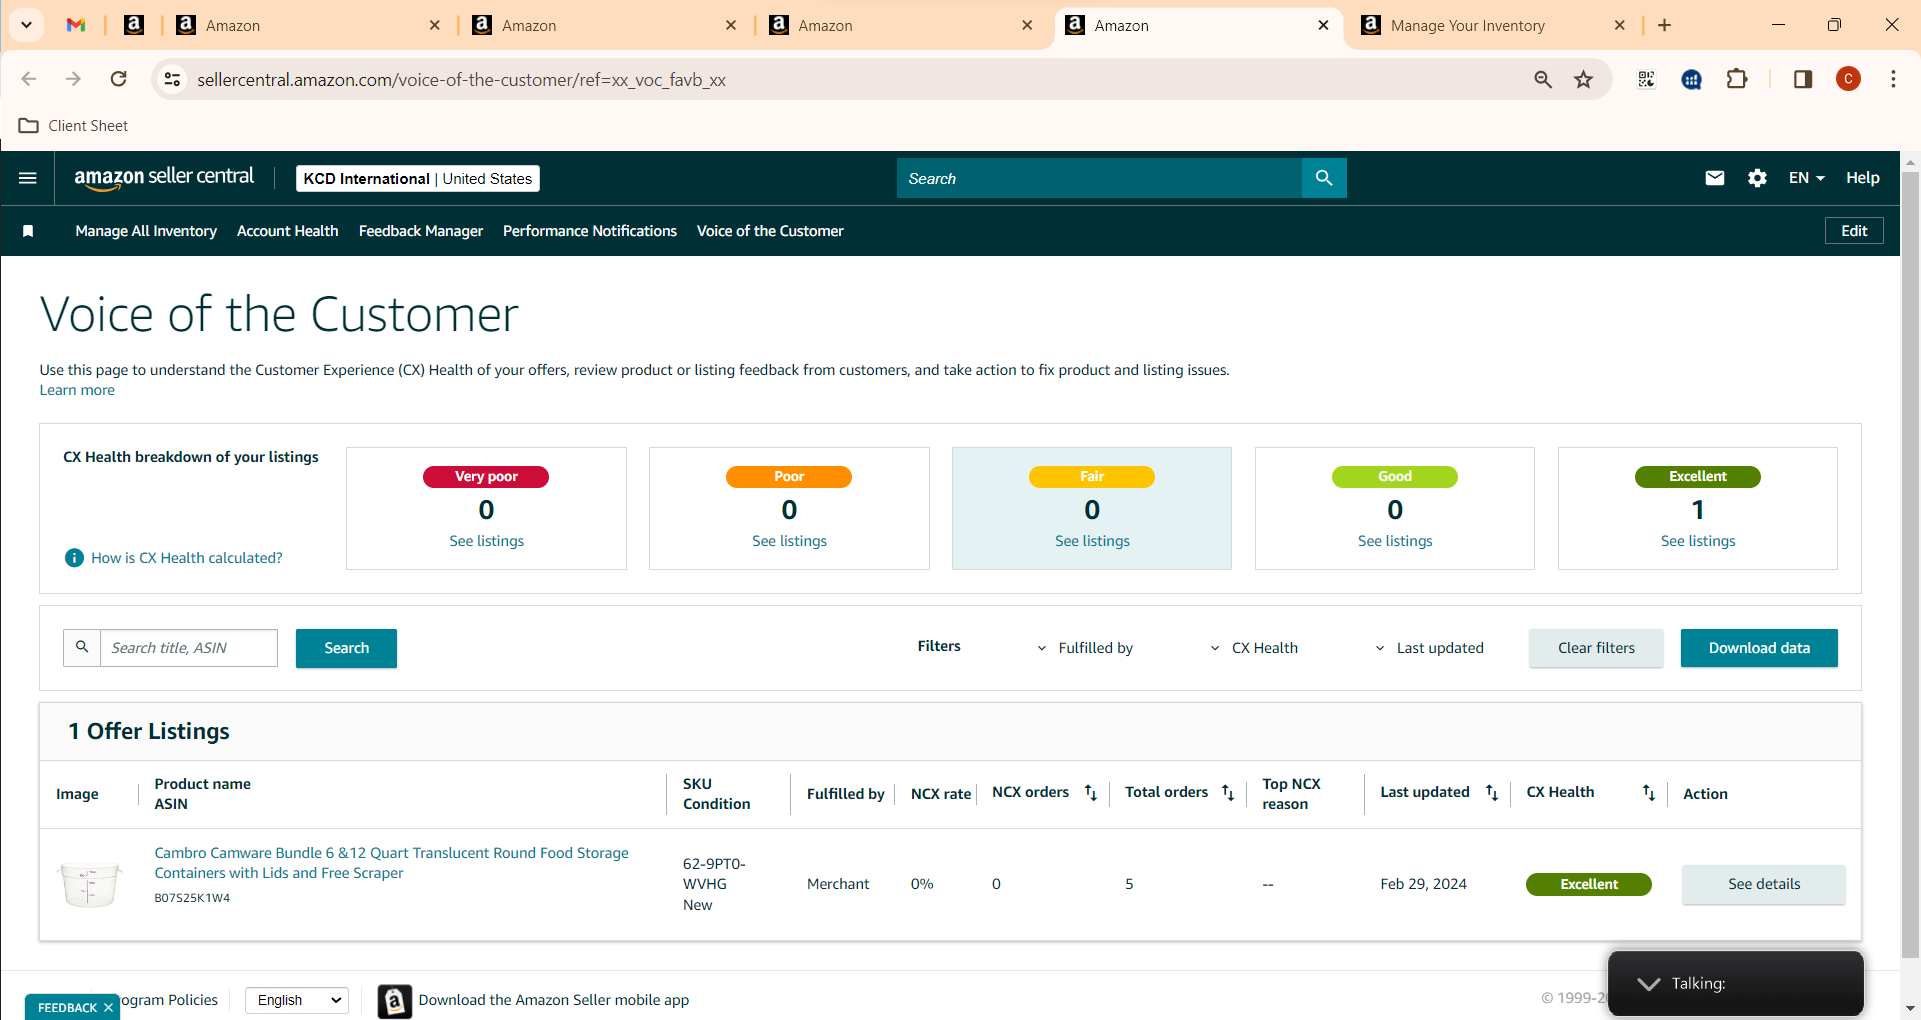The width and height of the screenshot is (1921, 1020).
Task: Go back to previous page
Action: click(x=29, y=79)
